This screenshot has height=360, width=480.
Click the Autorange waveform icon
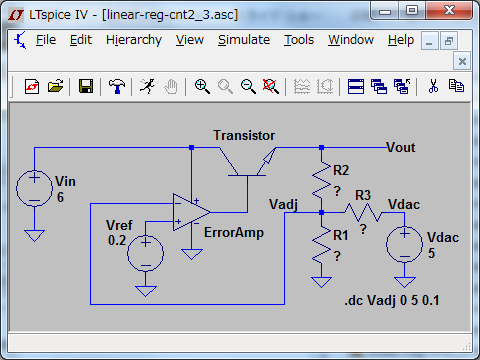tap(302, 86)
